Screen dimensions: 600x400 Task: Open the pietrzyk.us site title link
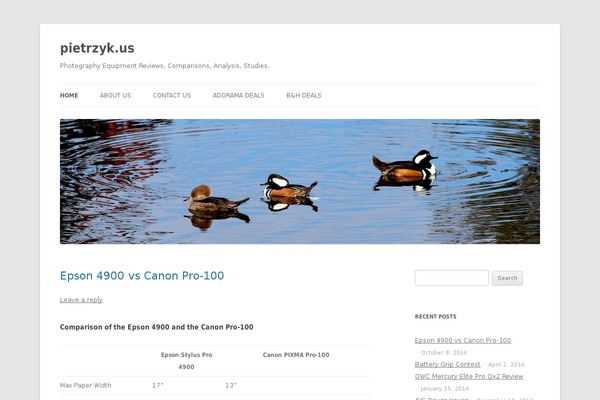point(97,48)
